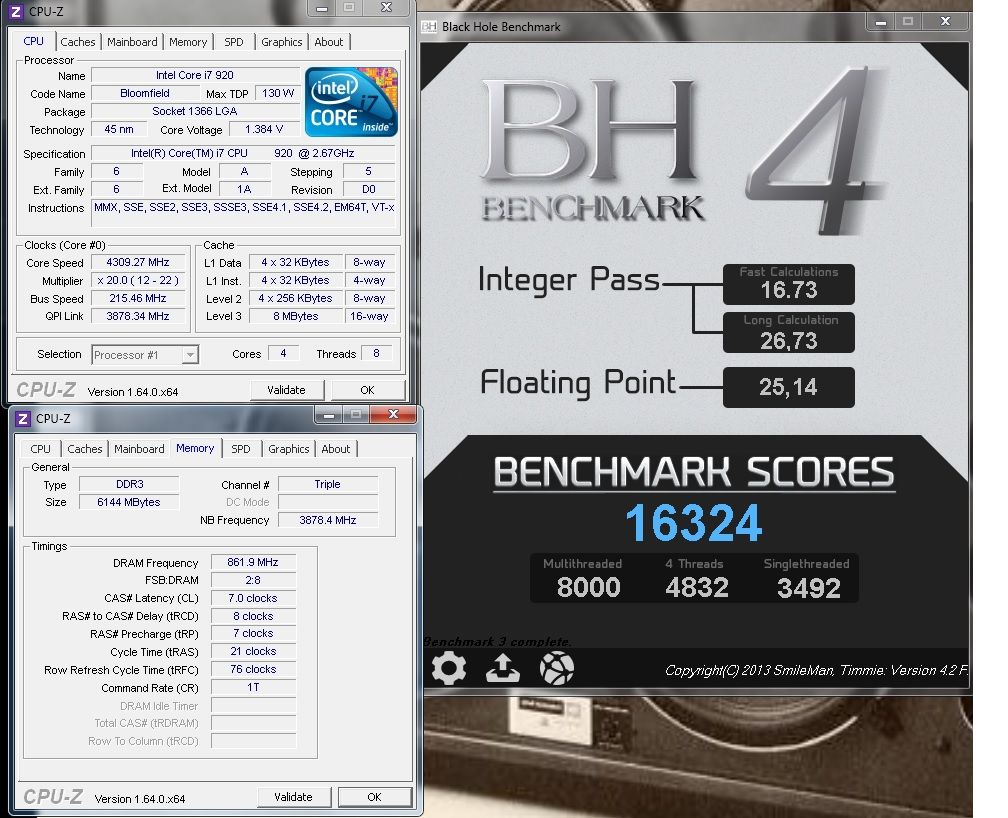
Task: Click the Level 3 cache value 8 MBytes
Action: (x=295, y=316)
